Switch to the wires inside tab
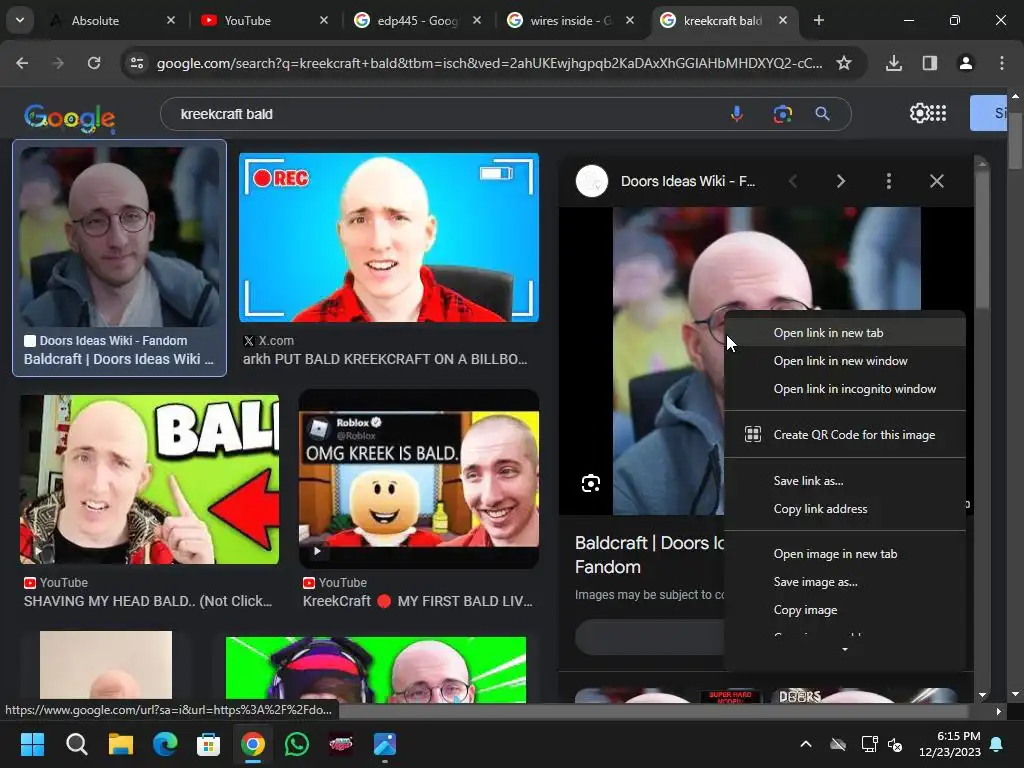Image resolution: width=1024 pixels, height=768 pixels. pos(570,20)
